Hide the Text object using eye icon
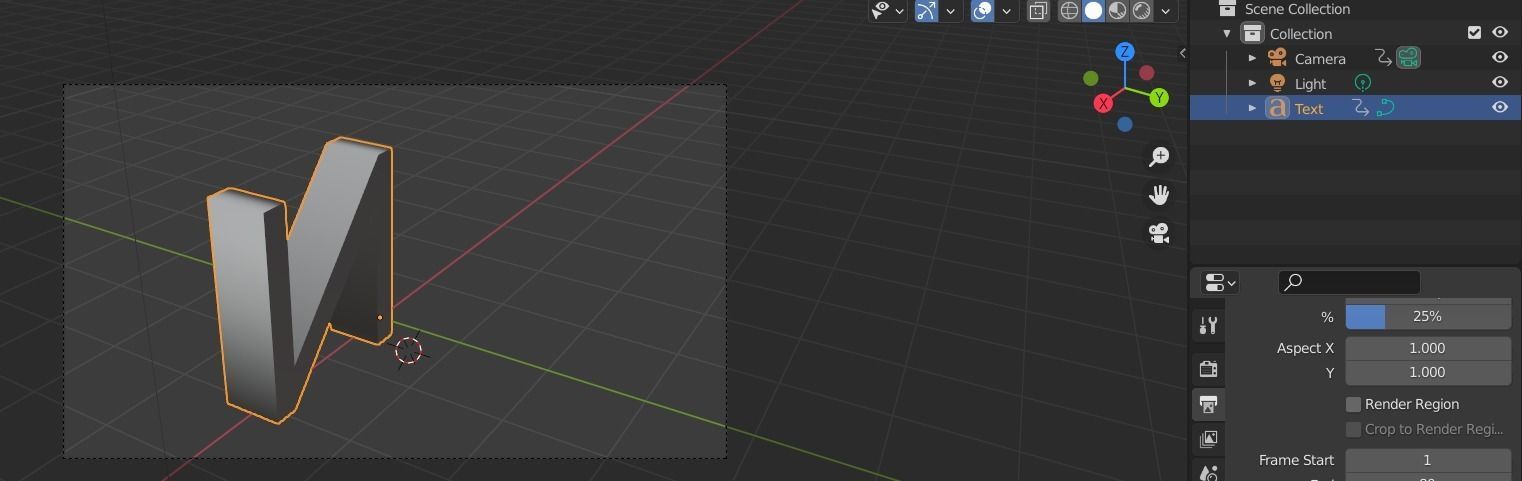Image resolution: width=1522 pixels, height=481 pixels. 1500,108
